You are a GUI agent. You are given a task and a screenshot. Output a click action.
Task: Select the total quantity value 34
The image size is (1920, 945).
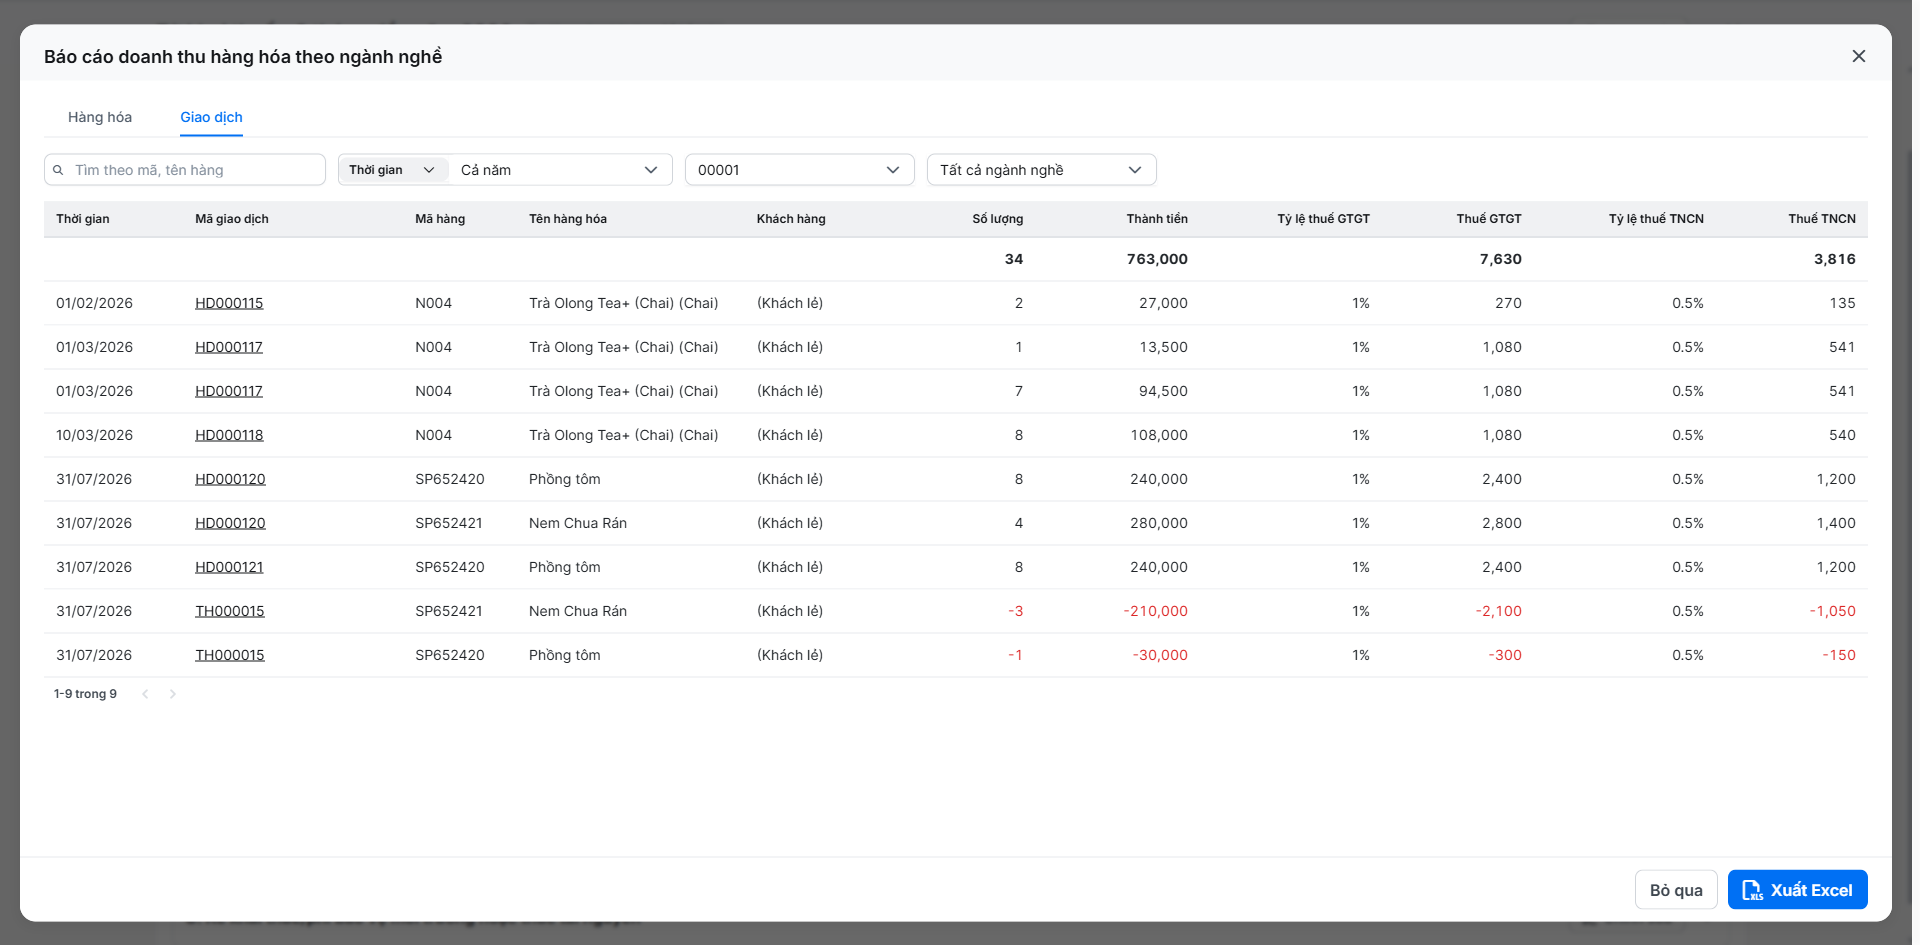(1014, 259)
